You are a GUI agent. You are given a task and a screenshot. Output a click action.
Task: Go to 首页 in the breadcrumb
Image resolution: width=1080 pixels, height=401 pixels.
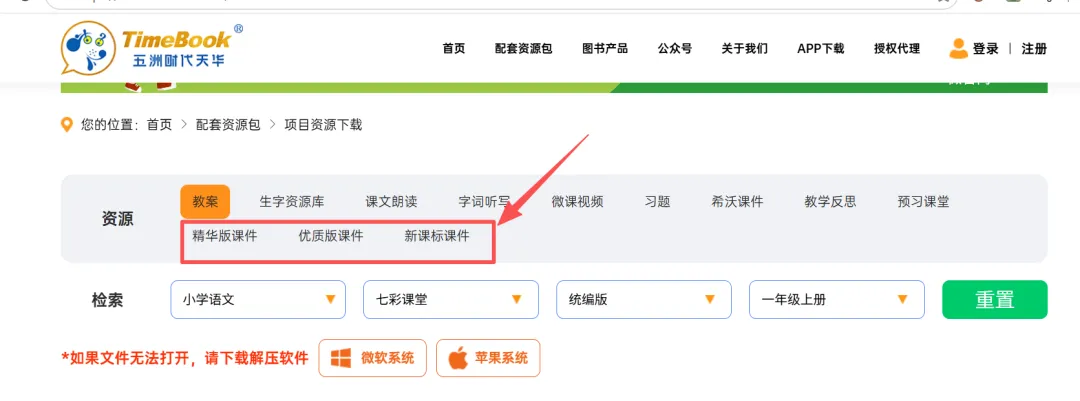click(x=159, y=125)
